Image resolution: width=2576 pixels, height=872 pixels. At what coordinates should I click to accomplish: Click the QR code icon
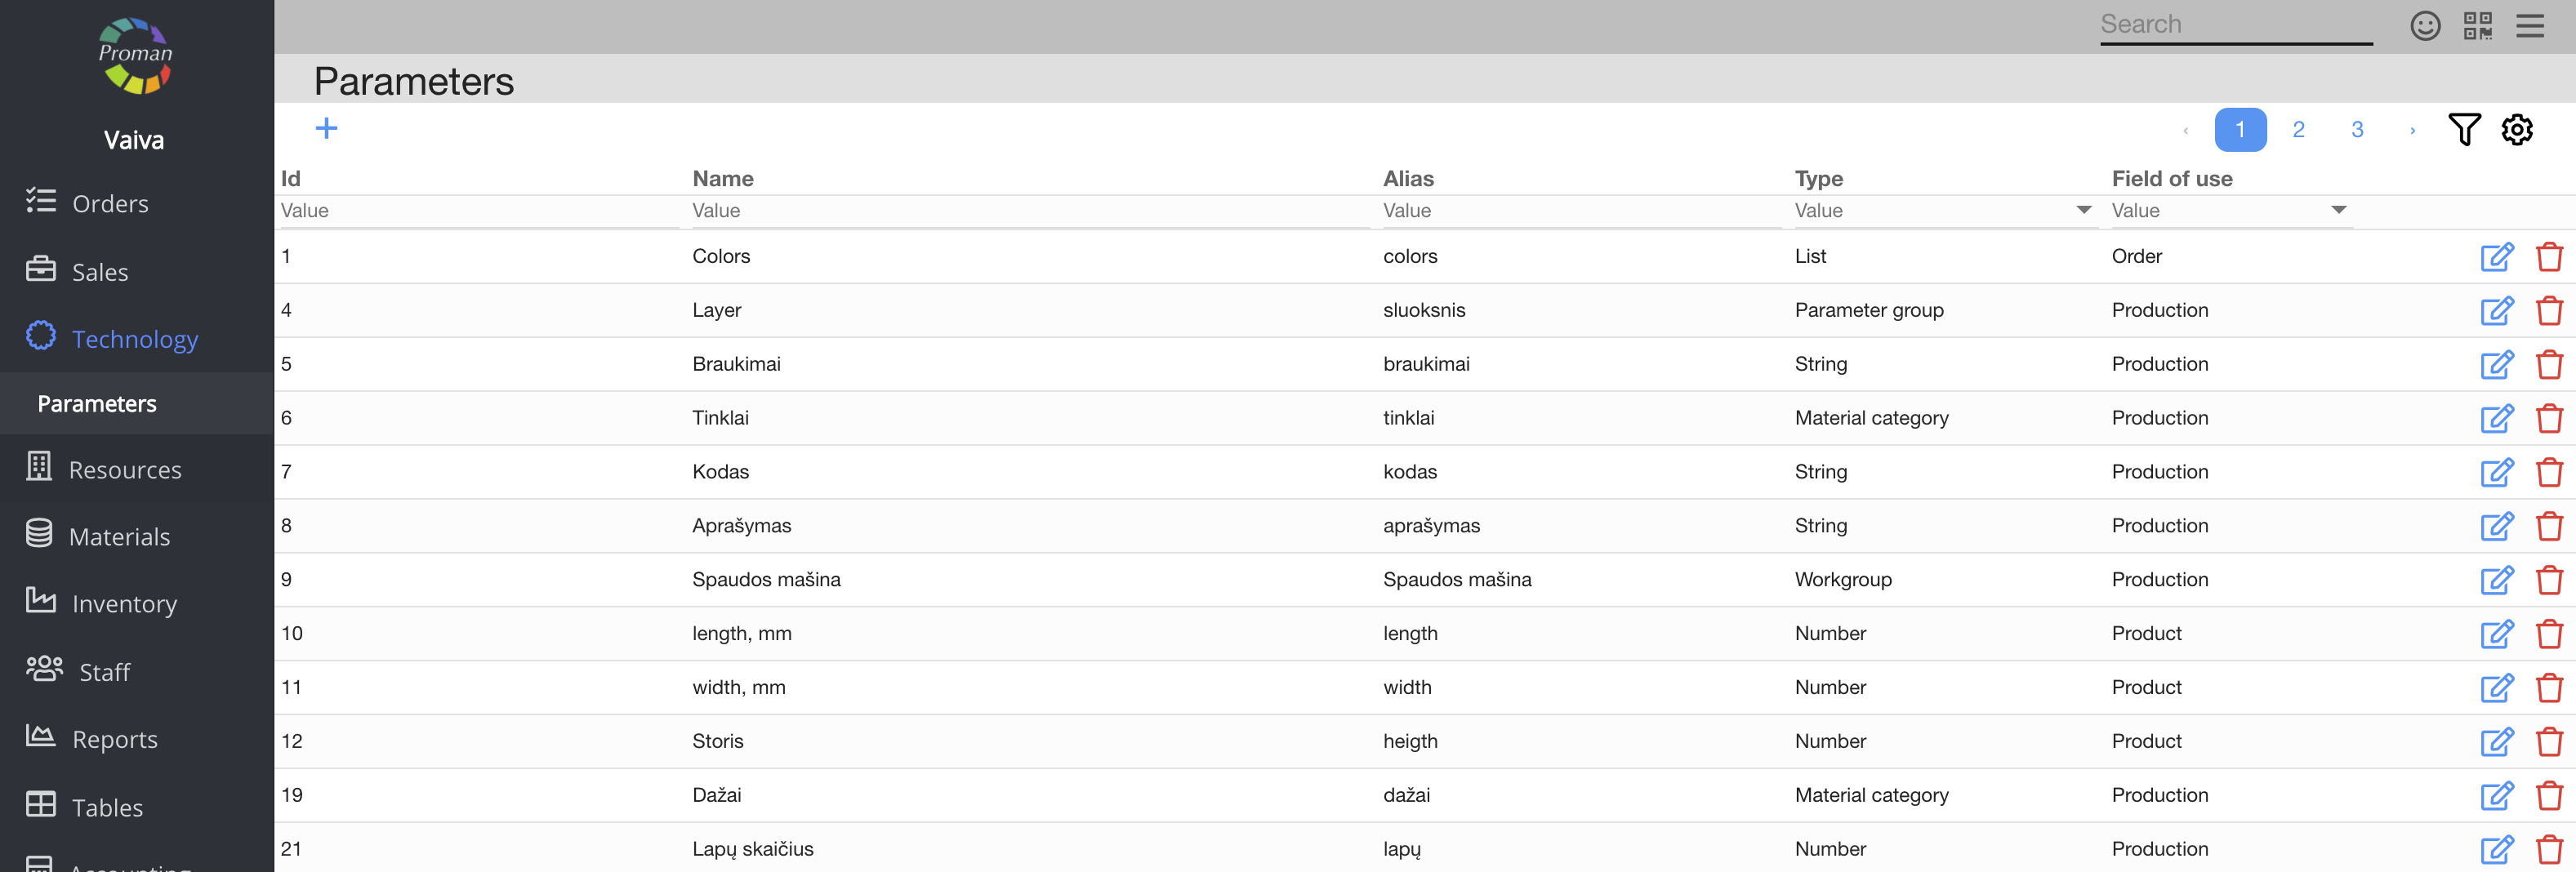(2477, 25)
